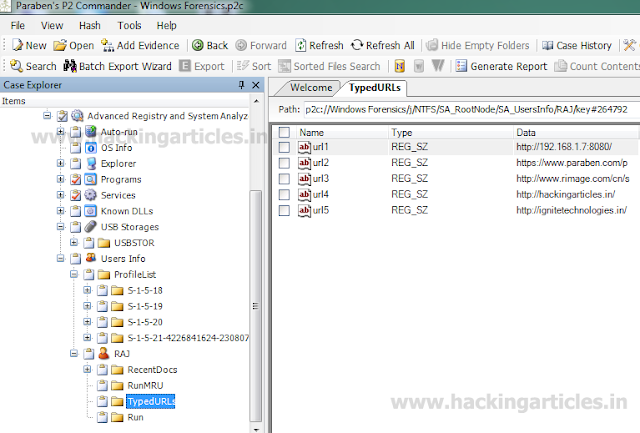640x433 pixels.
Task: Click Hide Empty Folders icon
Action: tap(432, 45)
